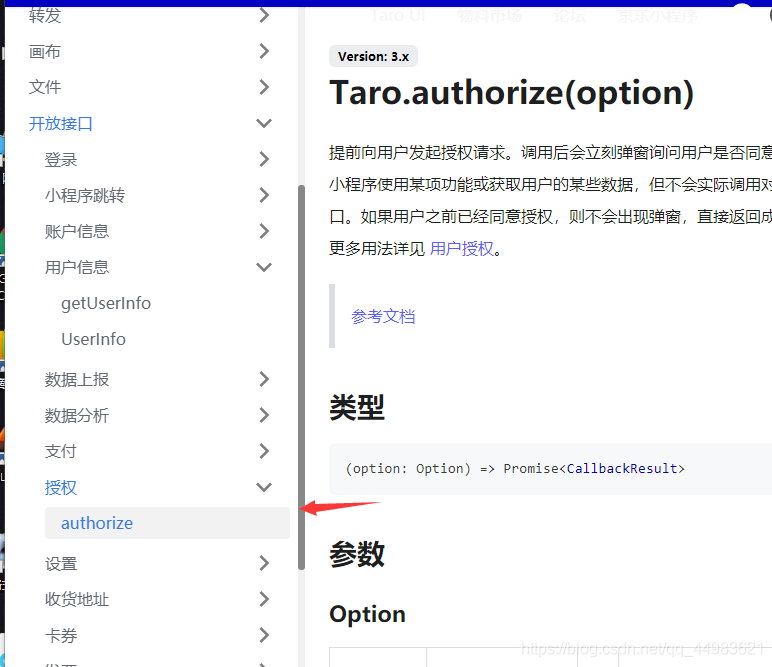Open the 用户信息 sidebar entry
Image resolution: width=772 pixels, height=667 pixels.
[77, 267]
